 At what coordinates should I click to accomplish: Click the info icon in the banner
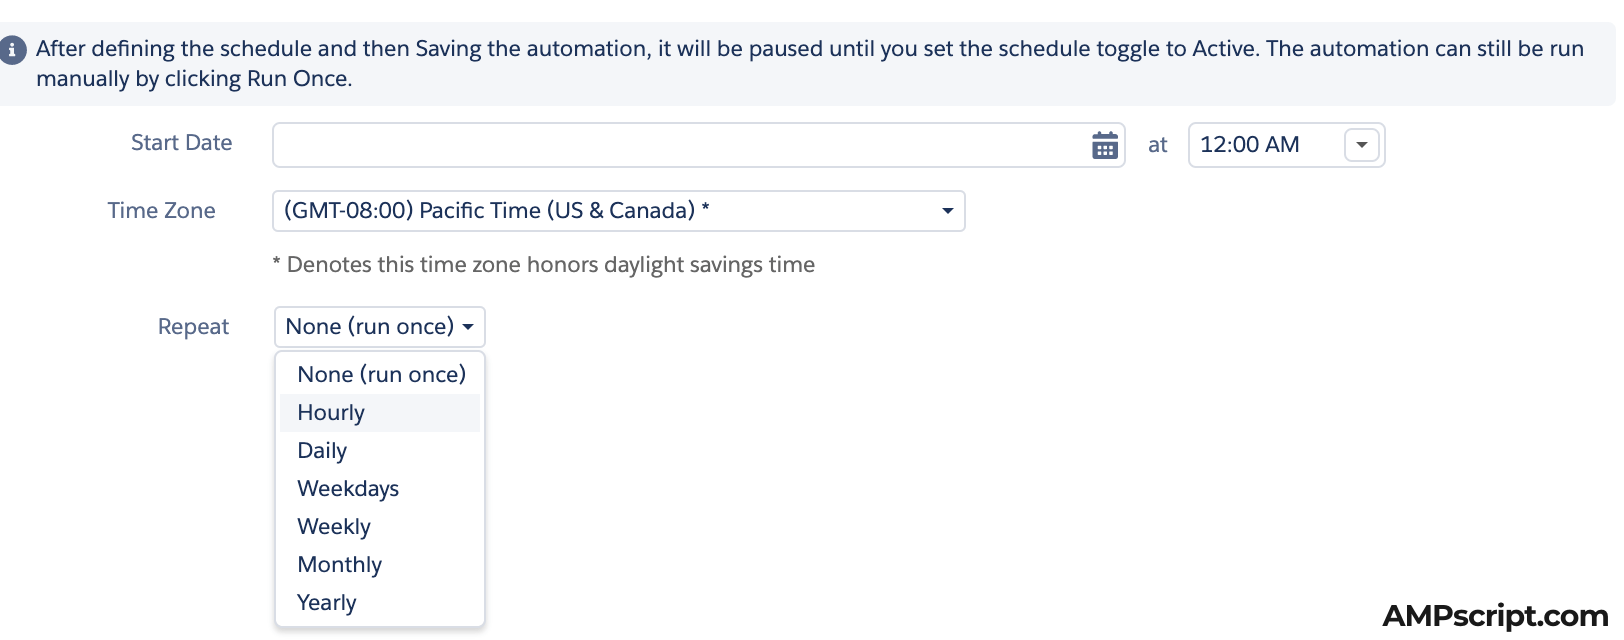coord(13,49)
